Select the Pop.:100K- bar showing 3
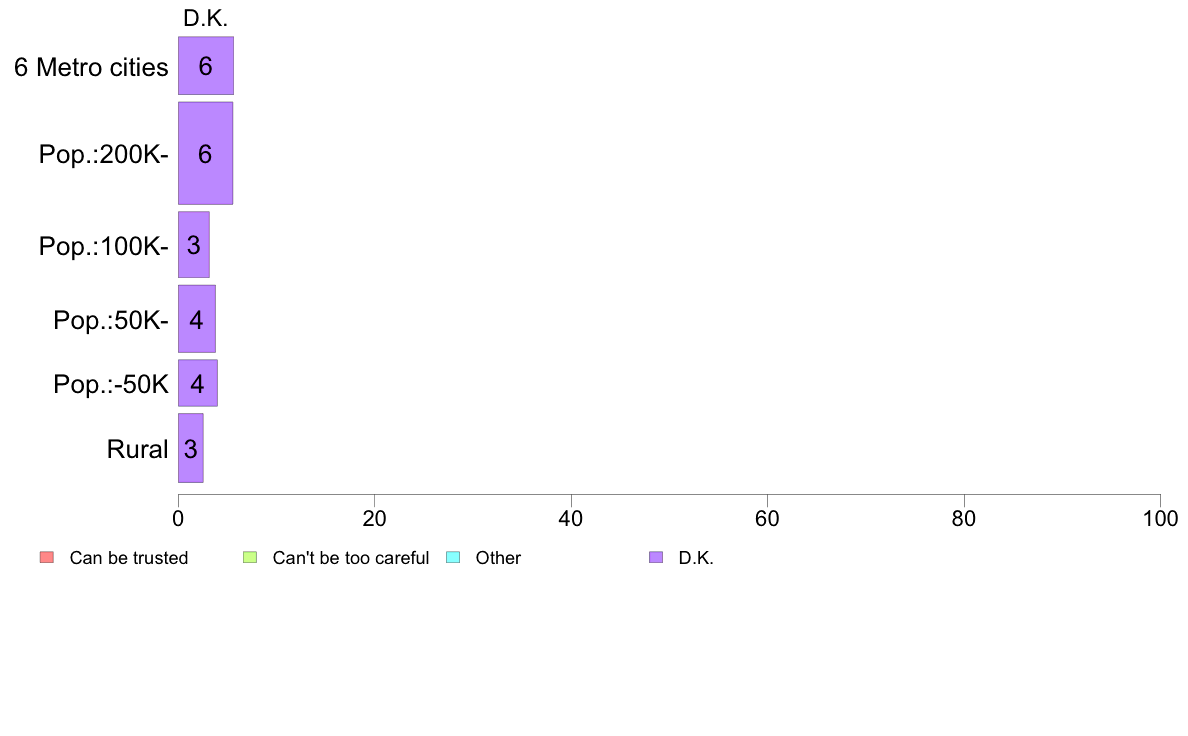This screenshot has height=736, width=1188. [x=194, y=245]
